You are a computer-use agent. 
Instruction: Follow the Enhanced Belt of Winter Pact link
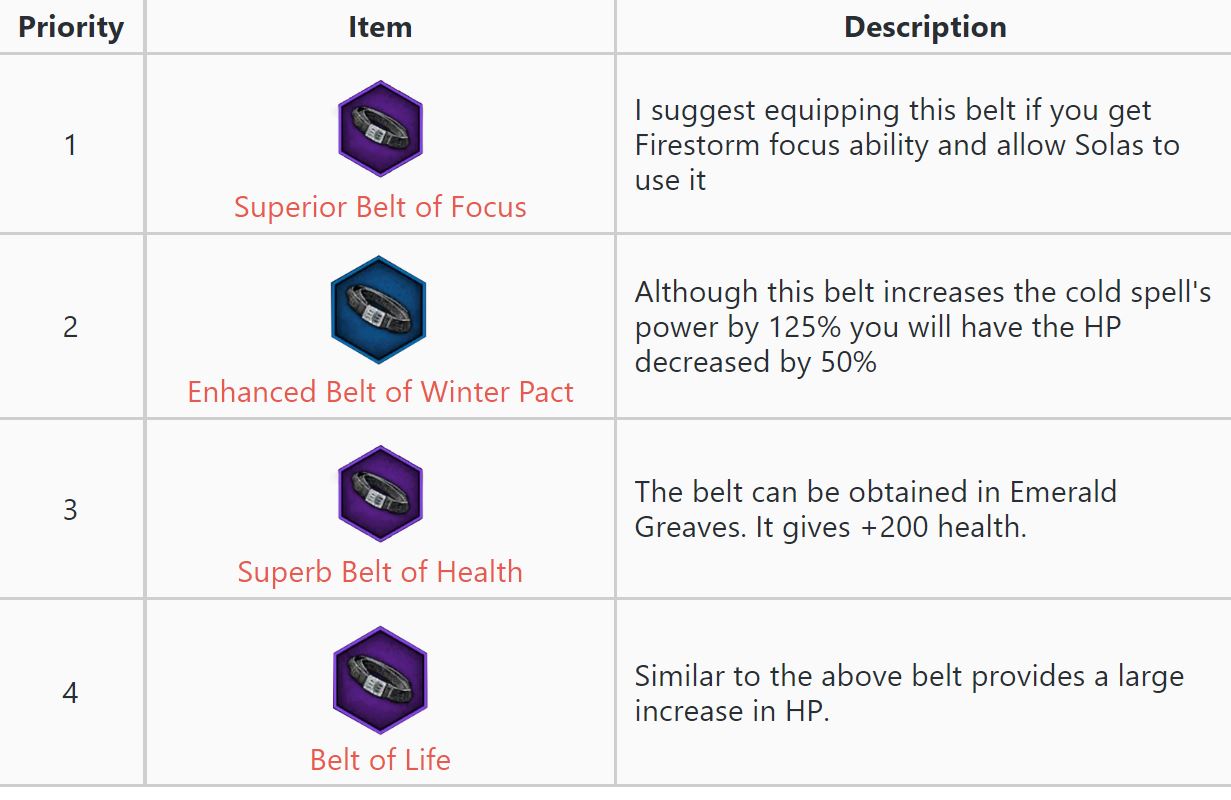(x=380, y=391)
